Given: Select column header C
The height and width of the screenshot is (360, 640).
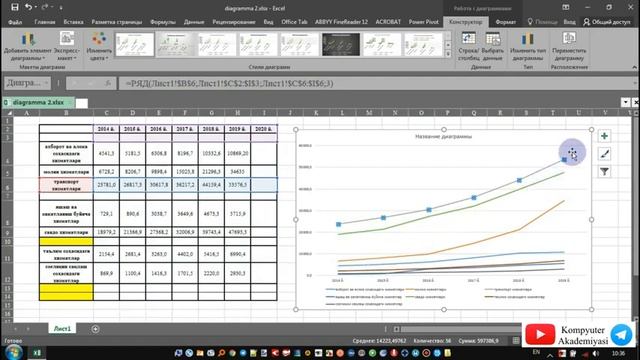Looking at the screenshot, I should point(107,113).
